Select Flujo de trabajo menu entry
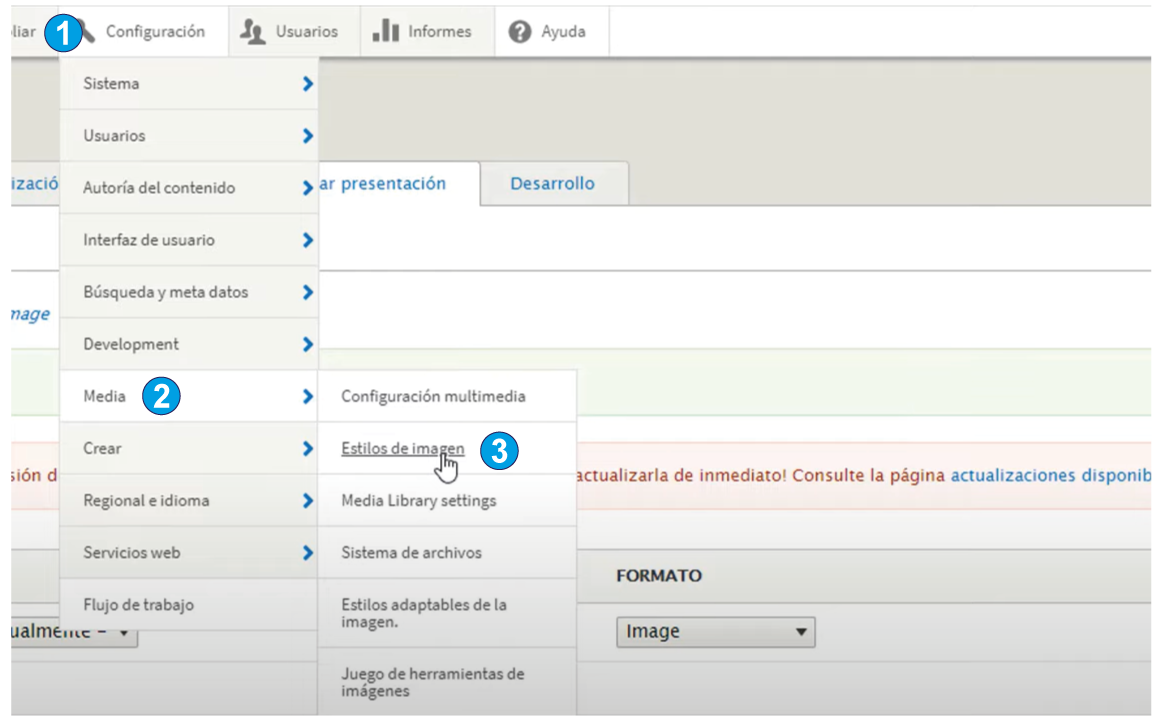The image size is (1162, 721). (x=189, y=605)
